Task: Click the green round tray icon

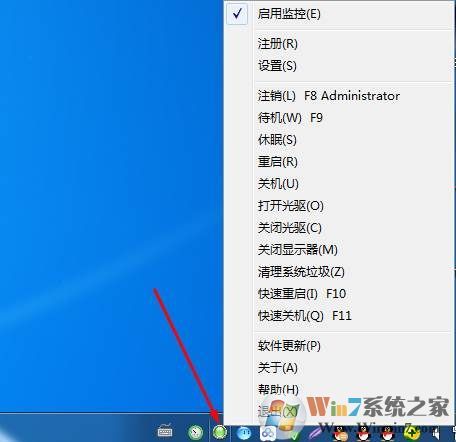Action: (x=220, y=432)
